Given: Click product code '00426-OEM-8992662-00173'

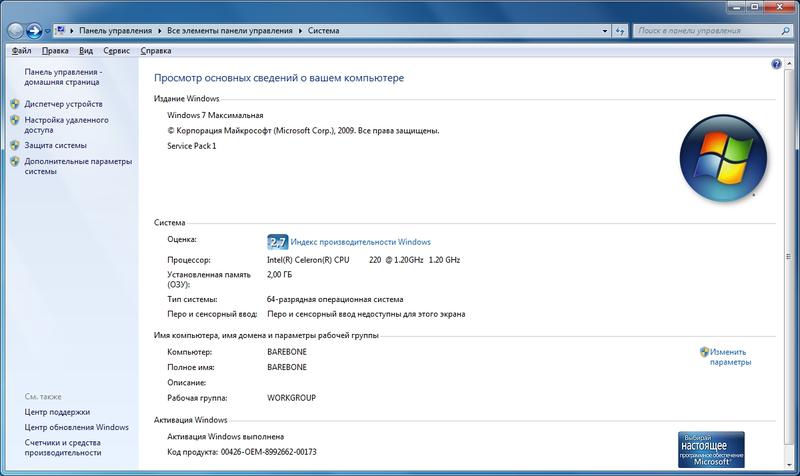Looking at the screenshot, I should pos(268,452).
